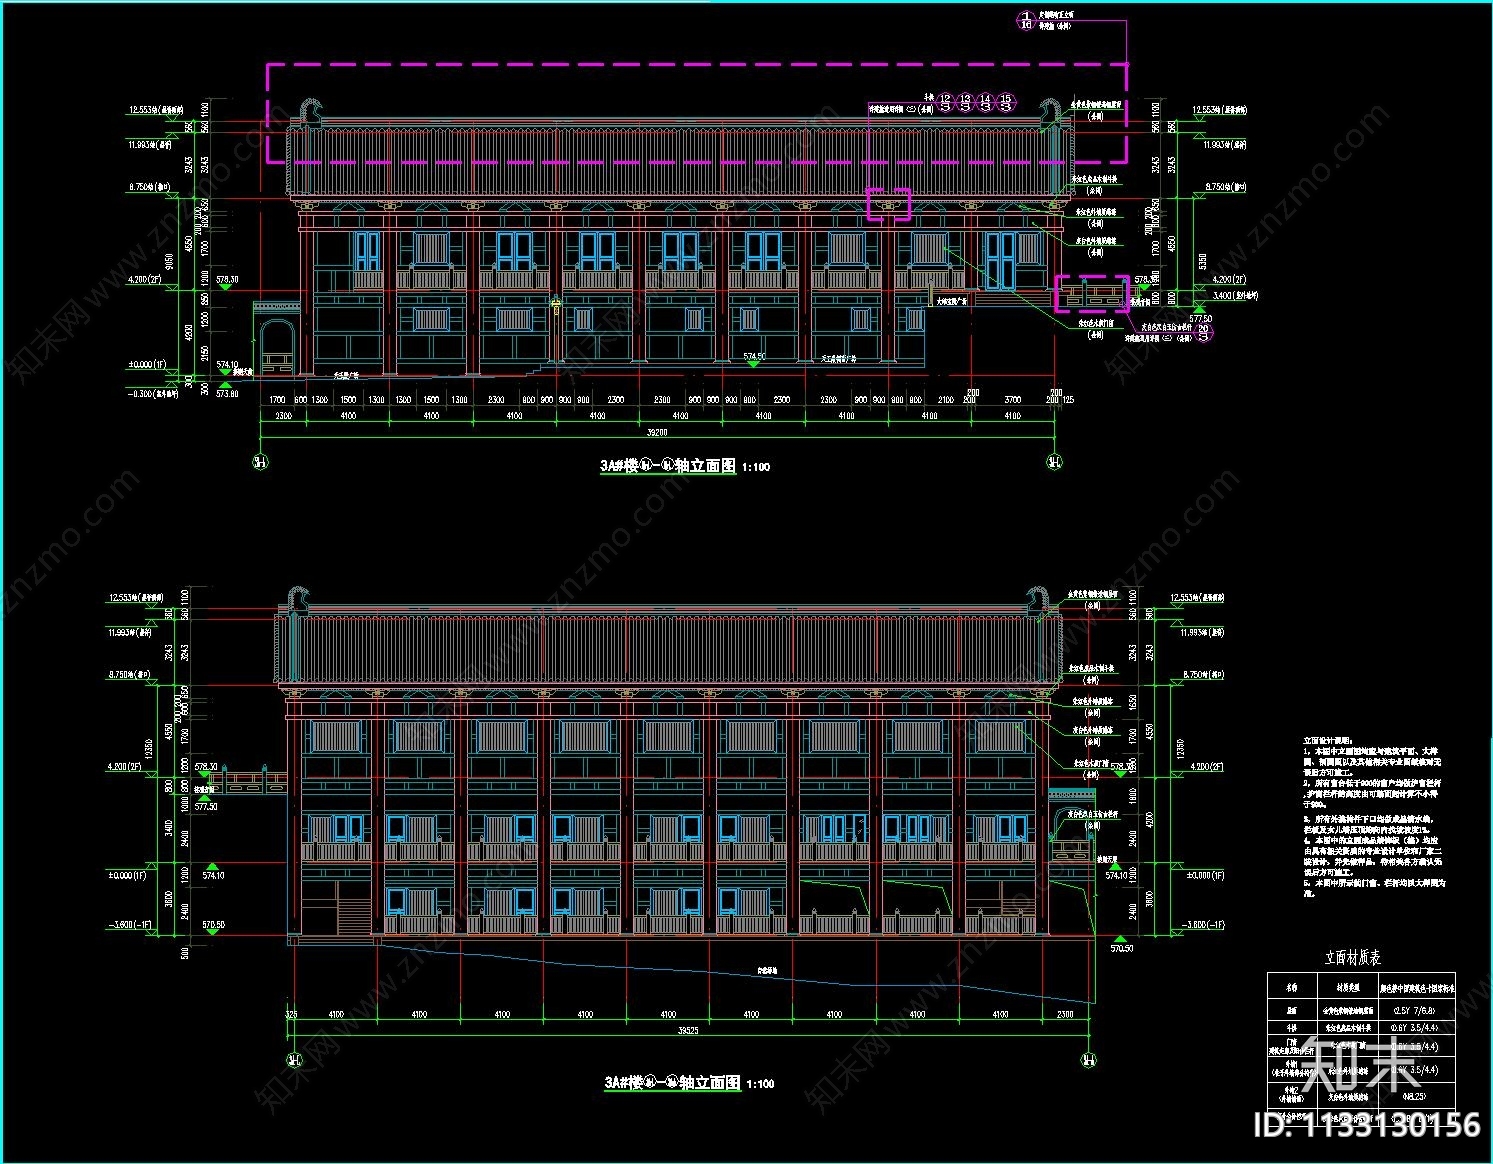Click the 574.50 level marker value
The width and height of the screenshot is (1493, 1164).
(754, 356)
